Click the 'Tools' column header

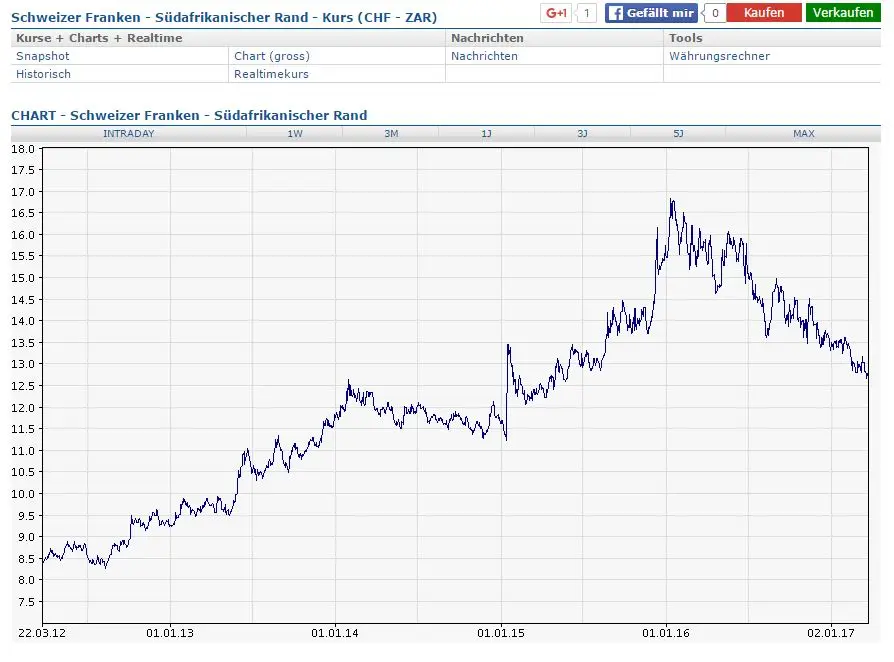coord(685,38)
